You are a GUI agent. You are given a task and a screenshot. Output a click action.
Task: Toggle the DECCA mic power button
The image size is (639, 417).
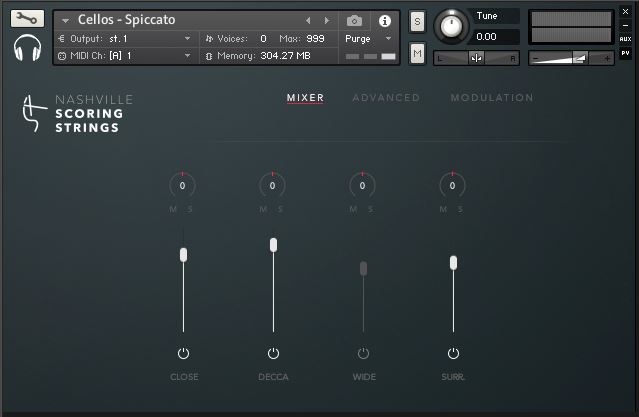coord(273,353)
